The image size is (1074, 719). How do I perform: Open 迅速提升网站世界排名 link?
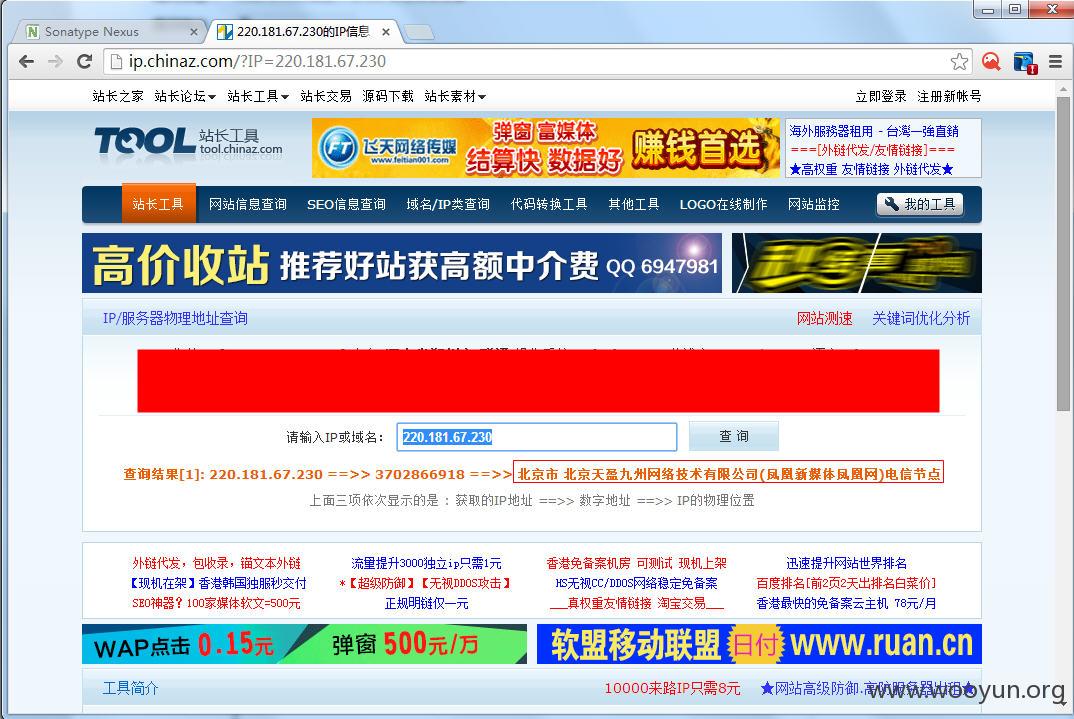(847, 563)
